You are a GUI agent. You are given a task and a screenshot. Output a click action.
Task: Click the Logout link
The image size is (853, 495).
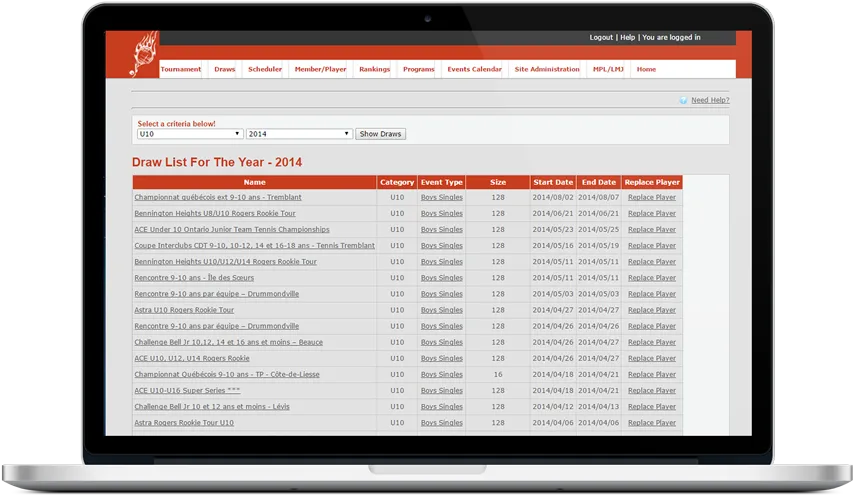(601, 38)
